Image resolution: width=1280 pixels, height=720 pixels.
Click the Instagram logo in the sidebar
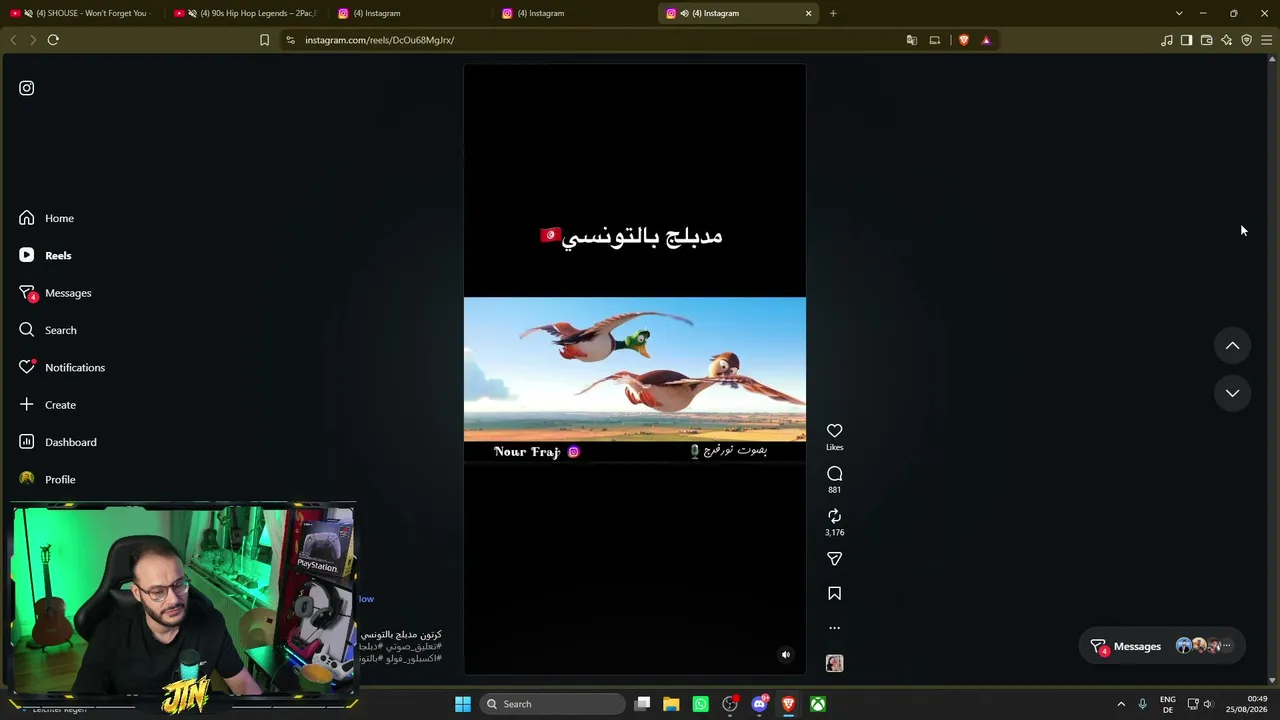point(27,88)
